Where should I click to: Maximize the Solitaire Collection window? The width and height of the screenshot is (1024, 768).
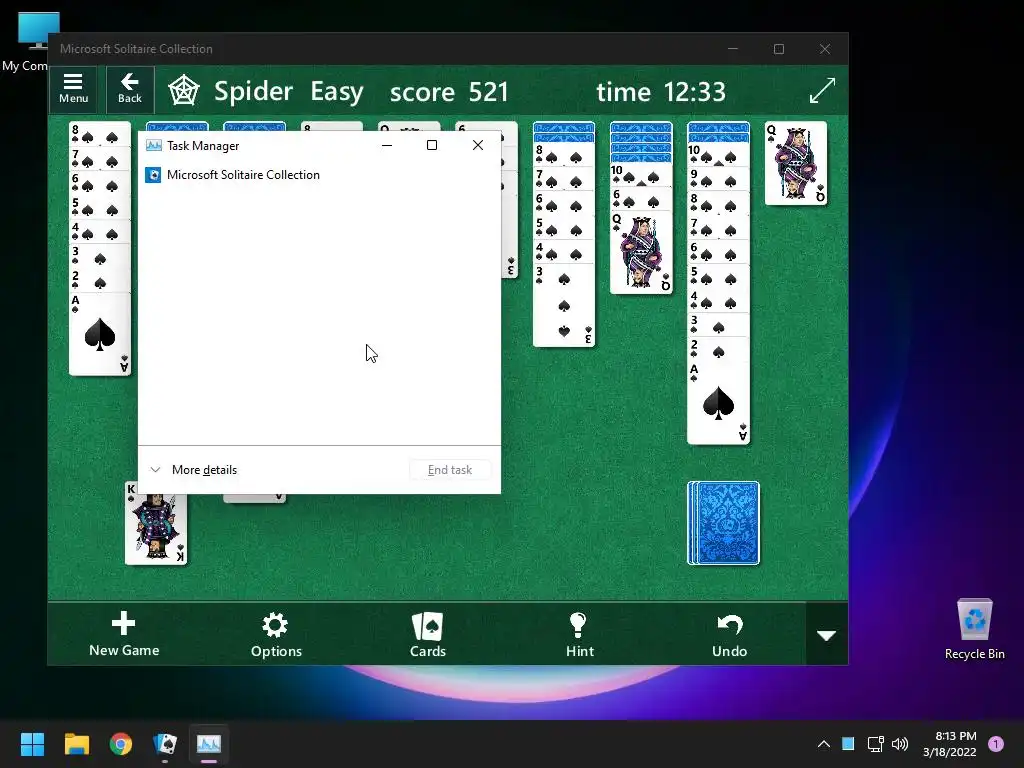[778, 49]
